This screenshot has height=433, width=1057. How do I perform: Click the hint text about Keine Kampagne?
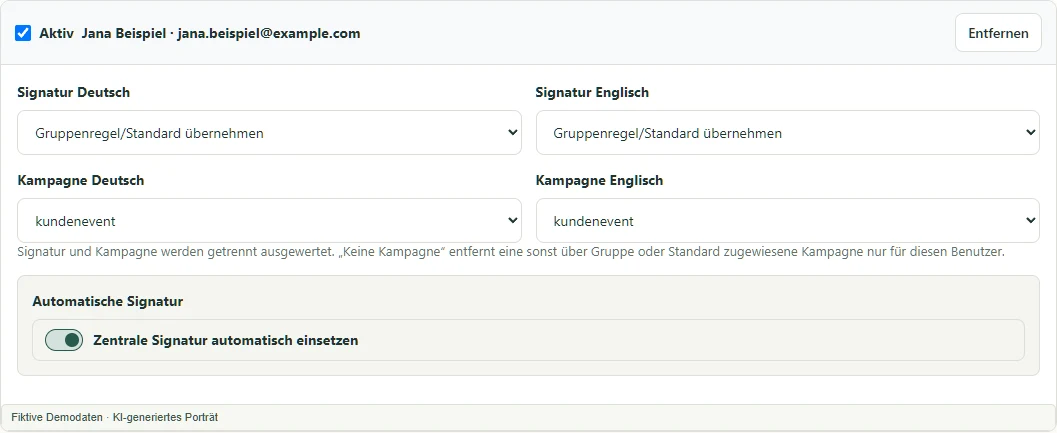[x=511, y=253]
